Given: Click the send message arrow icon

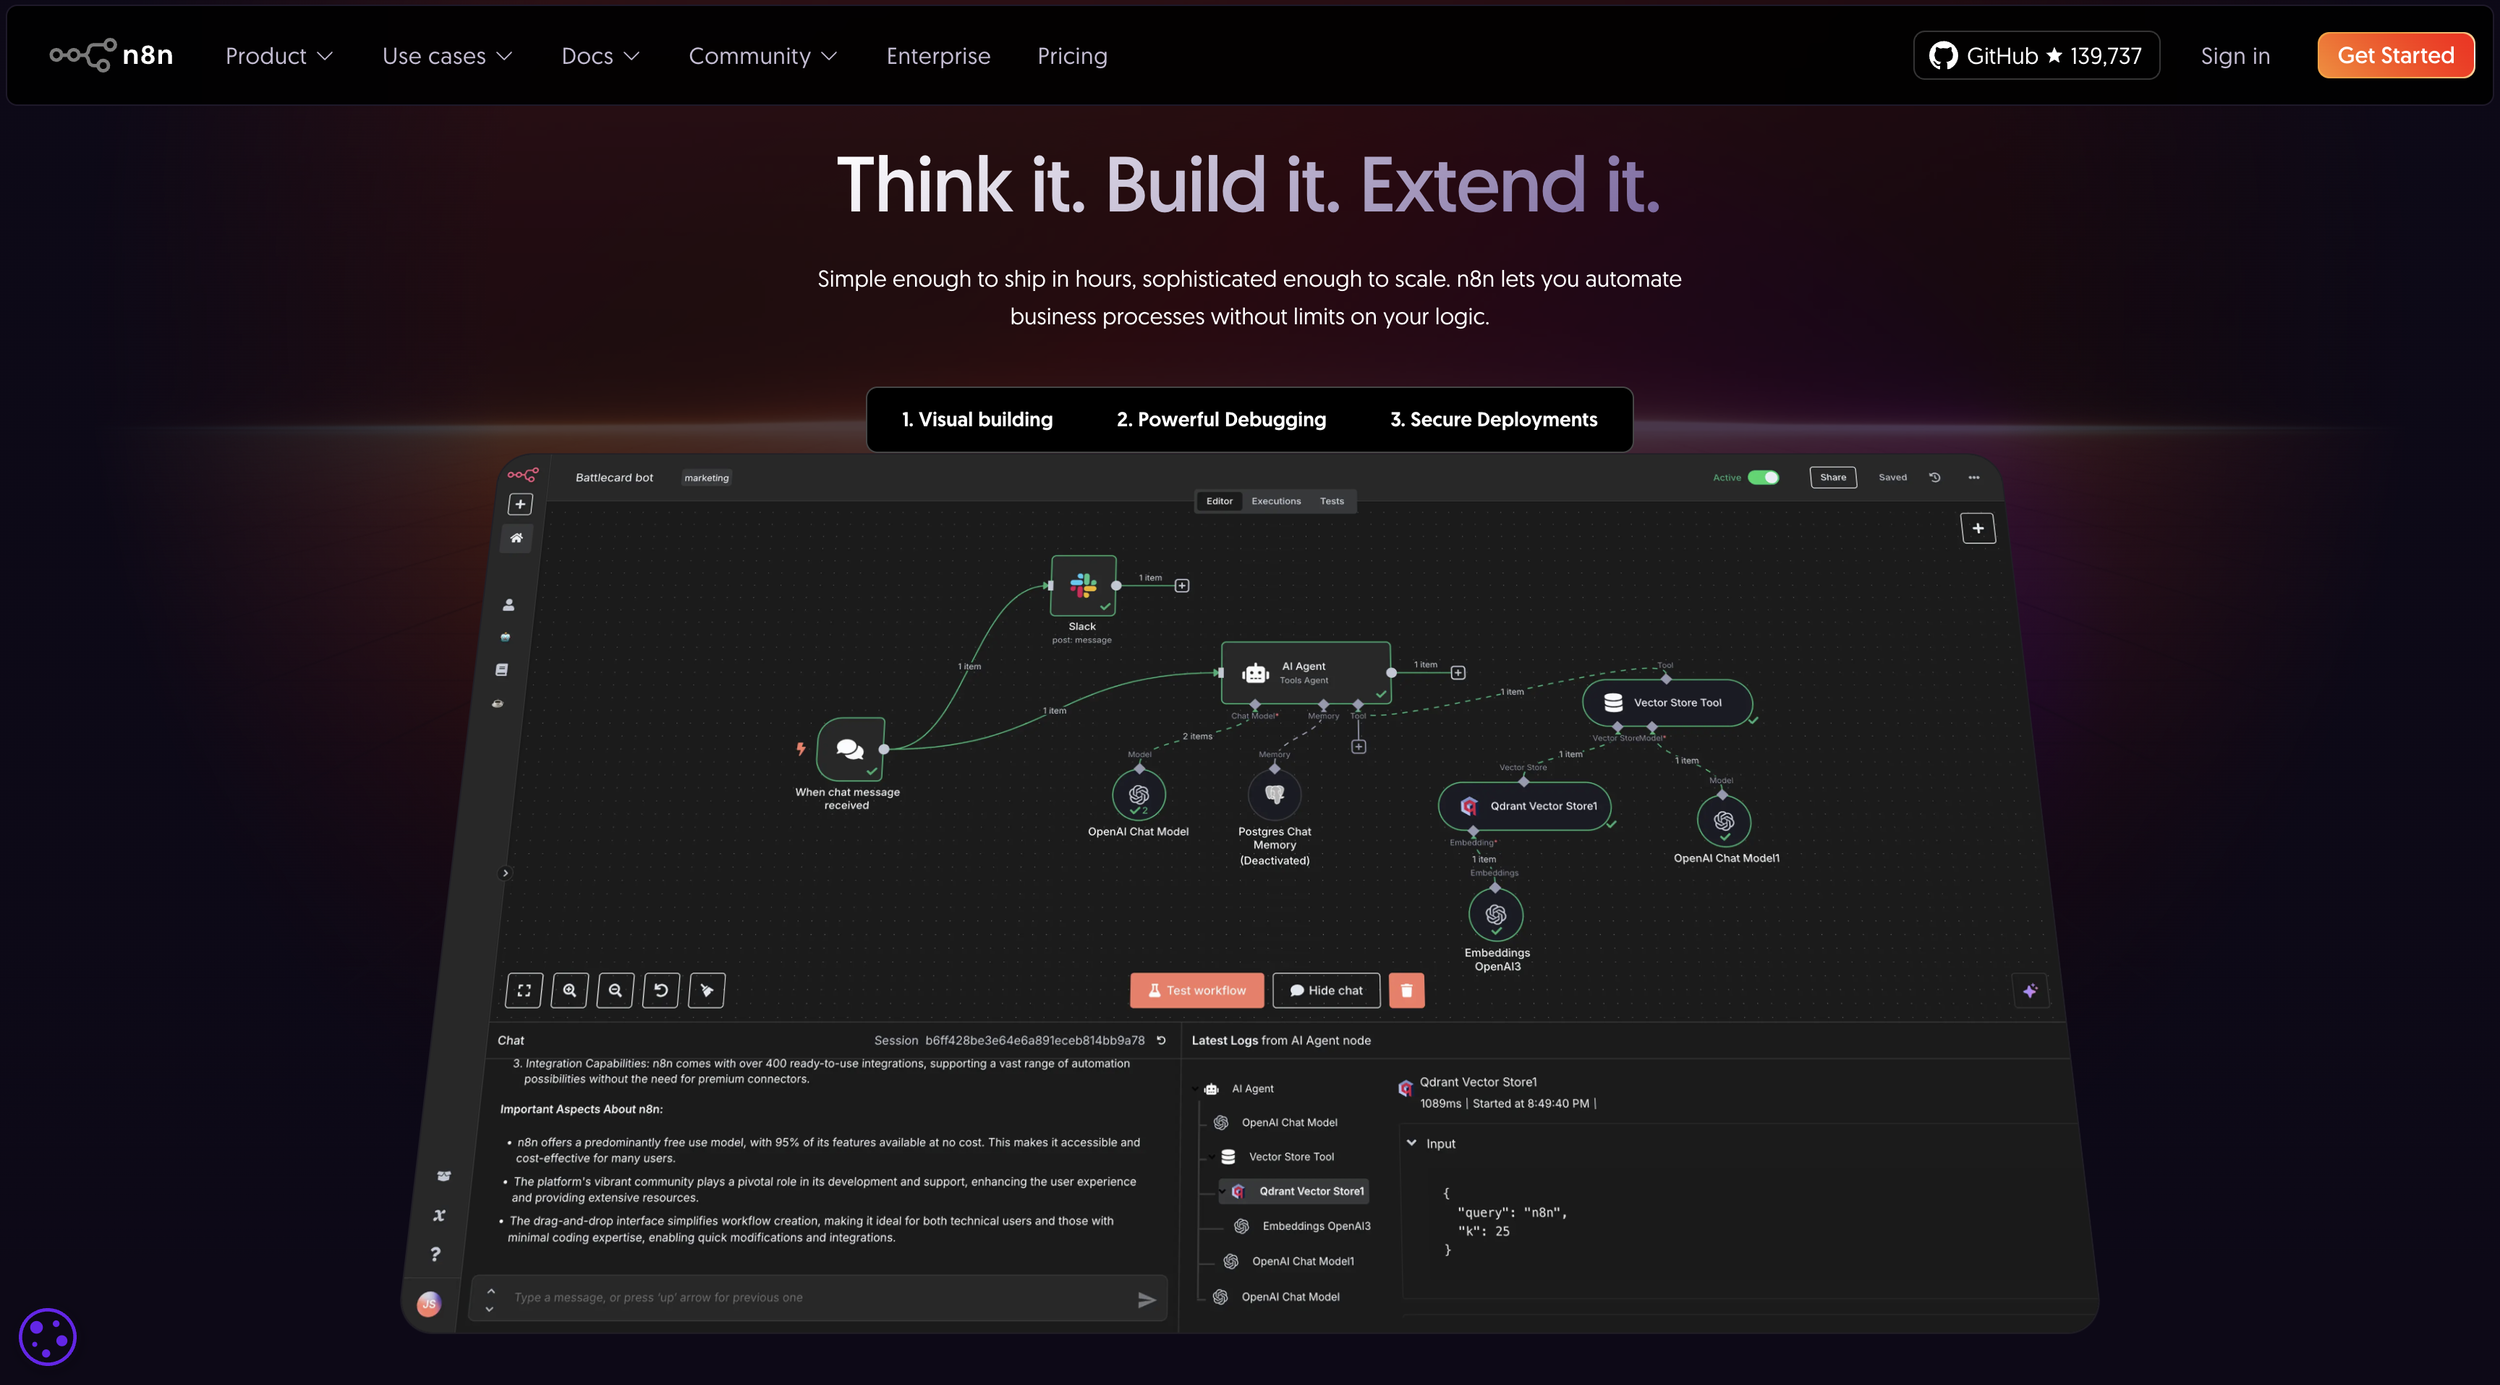Looking at the screenshot, I should pyautogui.click(x=1146, y=1299).
